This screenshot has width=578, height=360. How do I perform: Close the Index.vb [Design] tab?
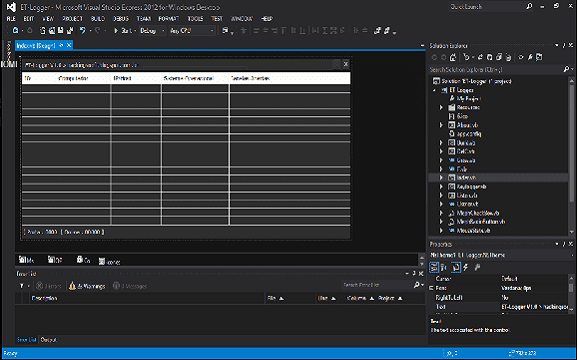coord(69,45)
